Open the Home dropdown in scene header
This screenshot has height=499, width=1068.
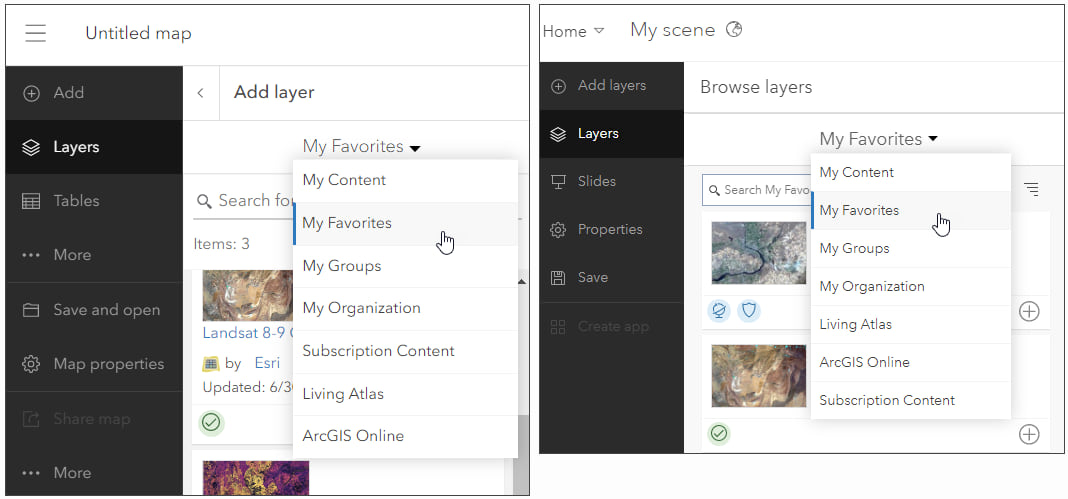coord(573,31)
